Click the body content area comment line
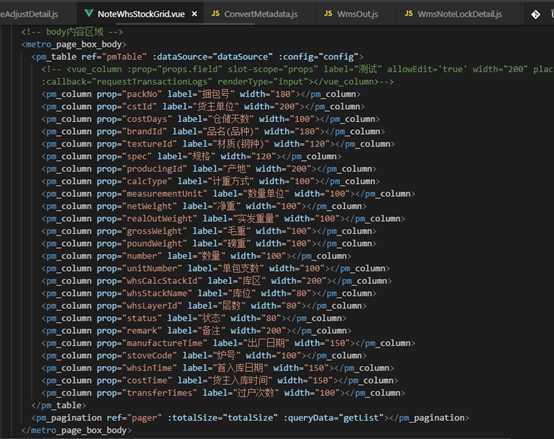Image resolution: width=554 pixels, height=439 pixels. 72,32
